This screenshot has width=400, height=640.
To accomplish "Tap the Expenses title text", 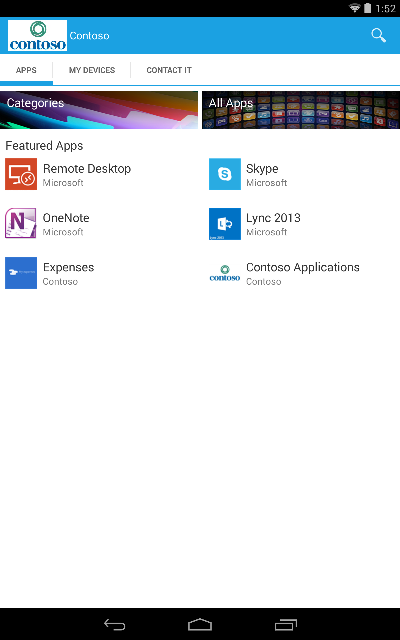I will click(69, 268).
